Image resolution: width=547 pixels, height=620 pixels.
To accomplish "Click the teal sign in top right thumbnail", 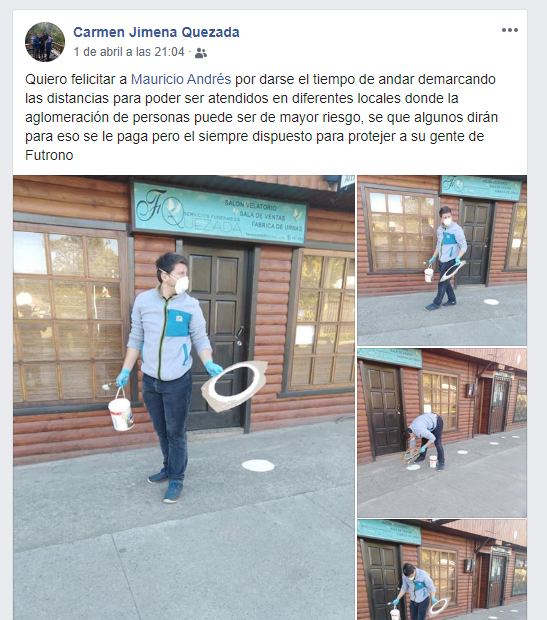I will coord(481,187).
